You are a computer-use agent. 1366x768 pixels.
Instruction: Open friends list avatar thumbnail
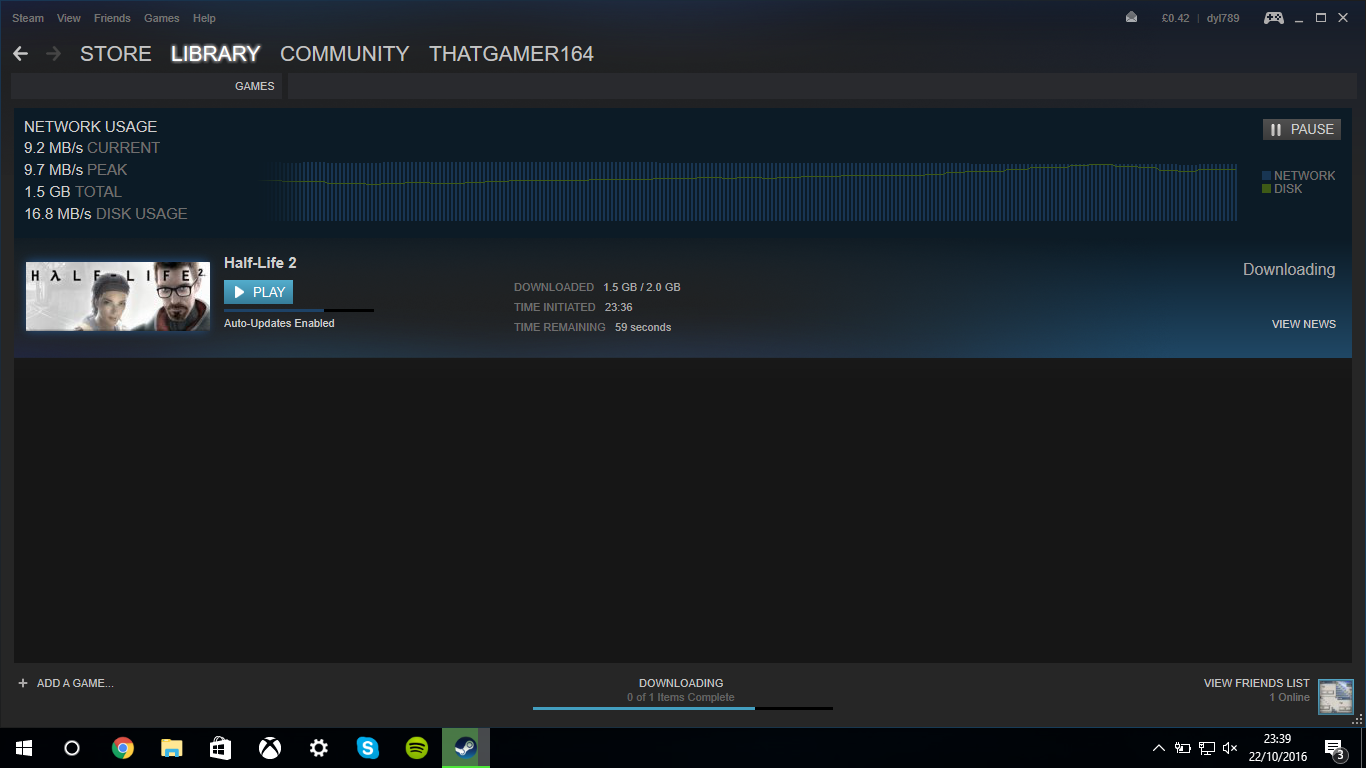(x=1335, y=697)
